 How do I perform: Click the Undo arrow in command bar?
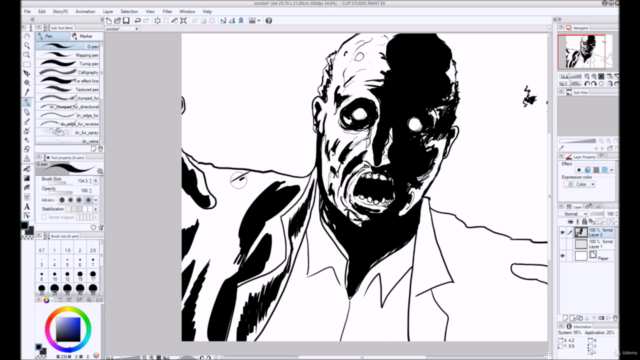[x=138, y=21]
